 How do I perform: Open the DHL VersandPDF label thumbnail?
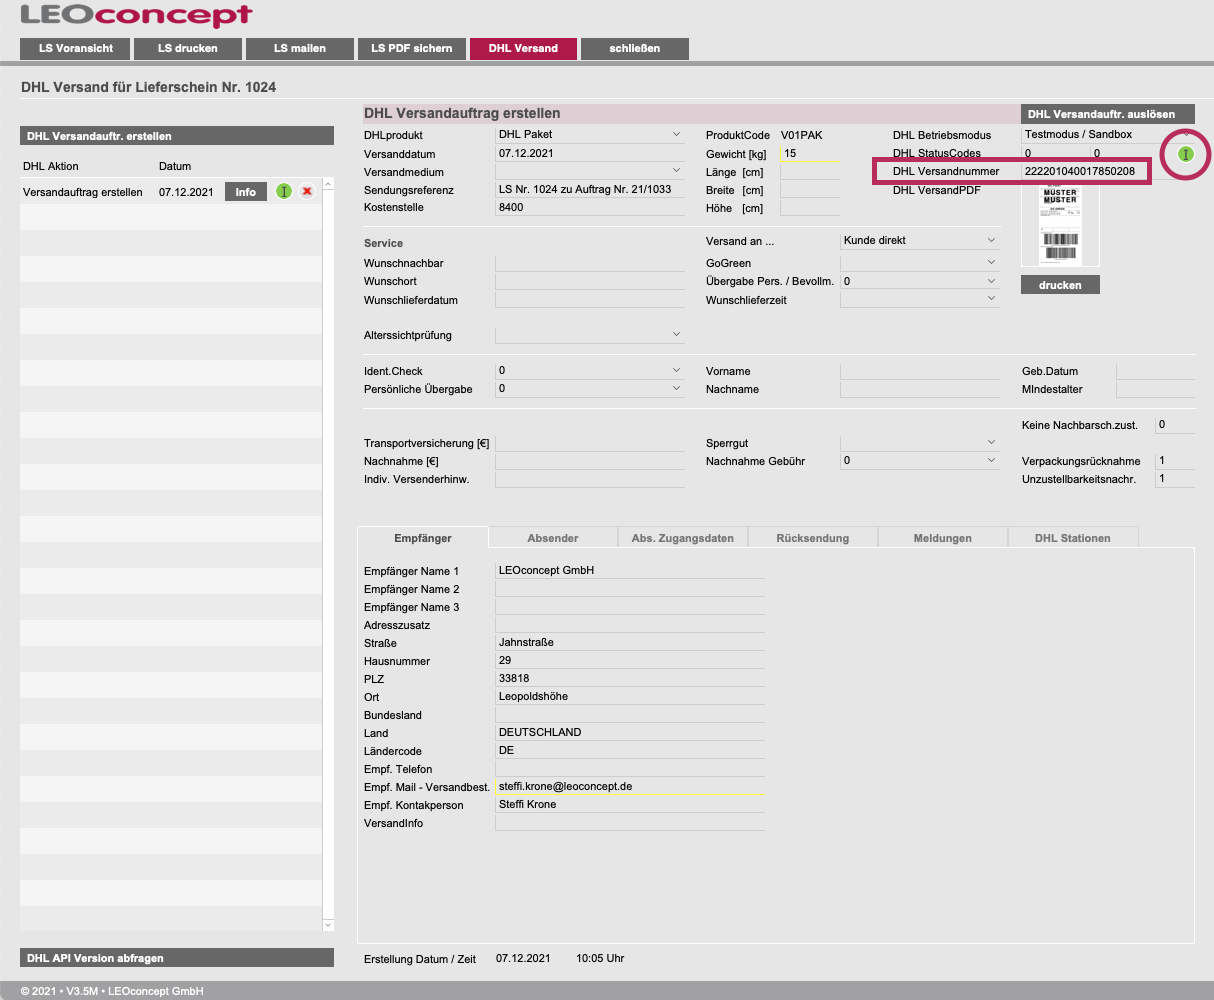click(1060, 224)
